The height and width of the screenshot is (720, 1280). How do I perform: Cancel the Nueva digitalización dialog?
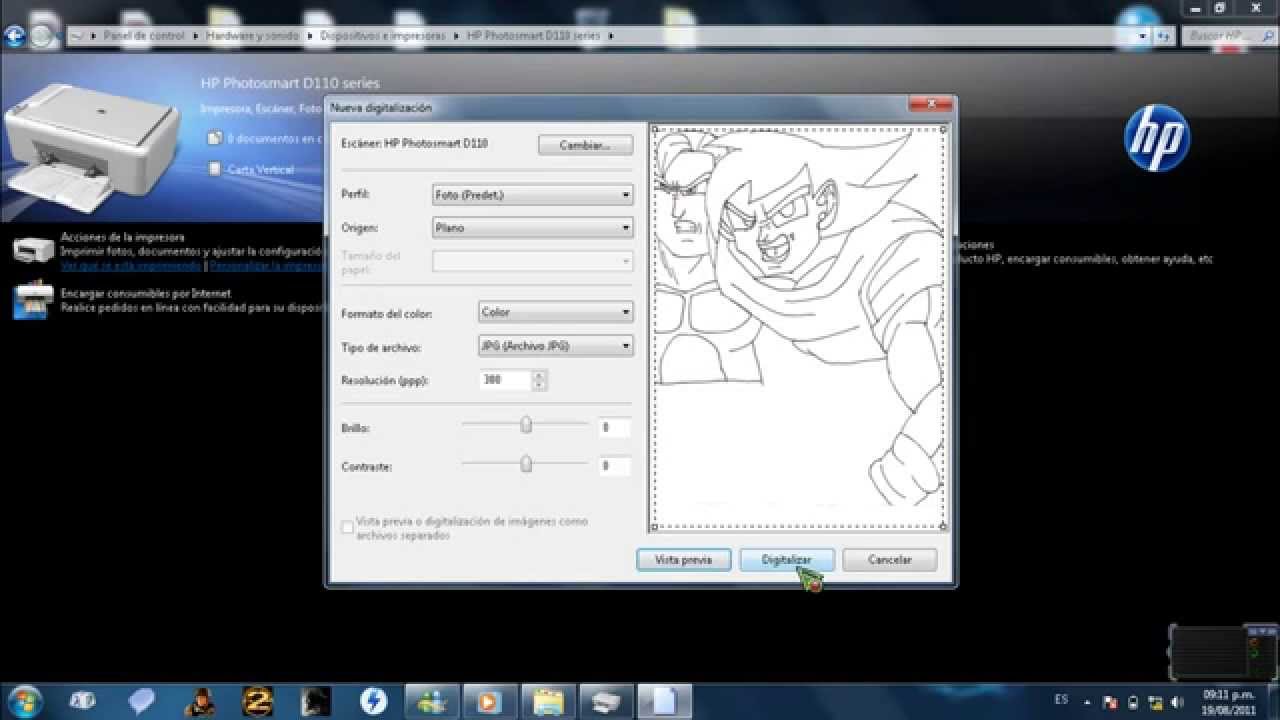[x=890, y=560]
